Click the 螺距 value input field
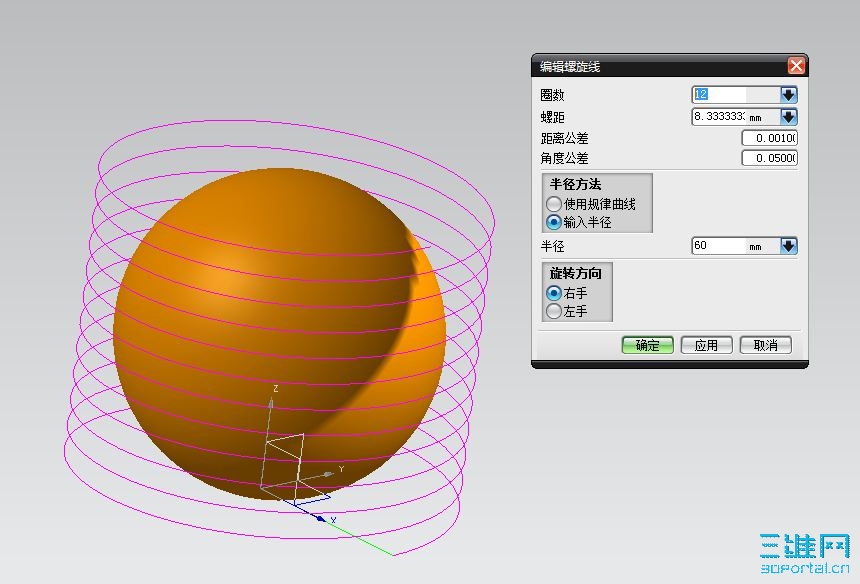The image size is (860, 584). pos(735,117)
